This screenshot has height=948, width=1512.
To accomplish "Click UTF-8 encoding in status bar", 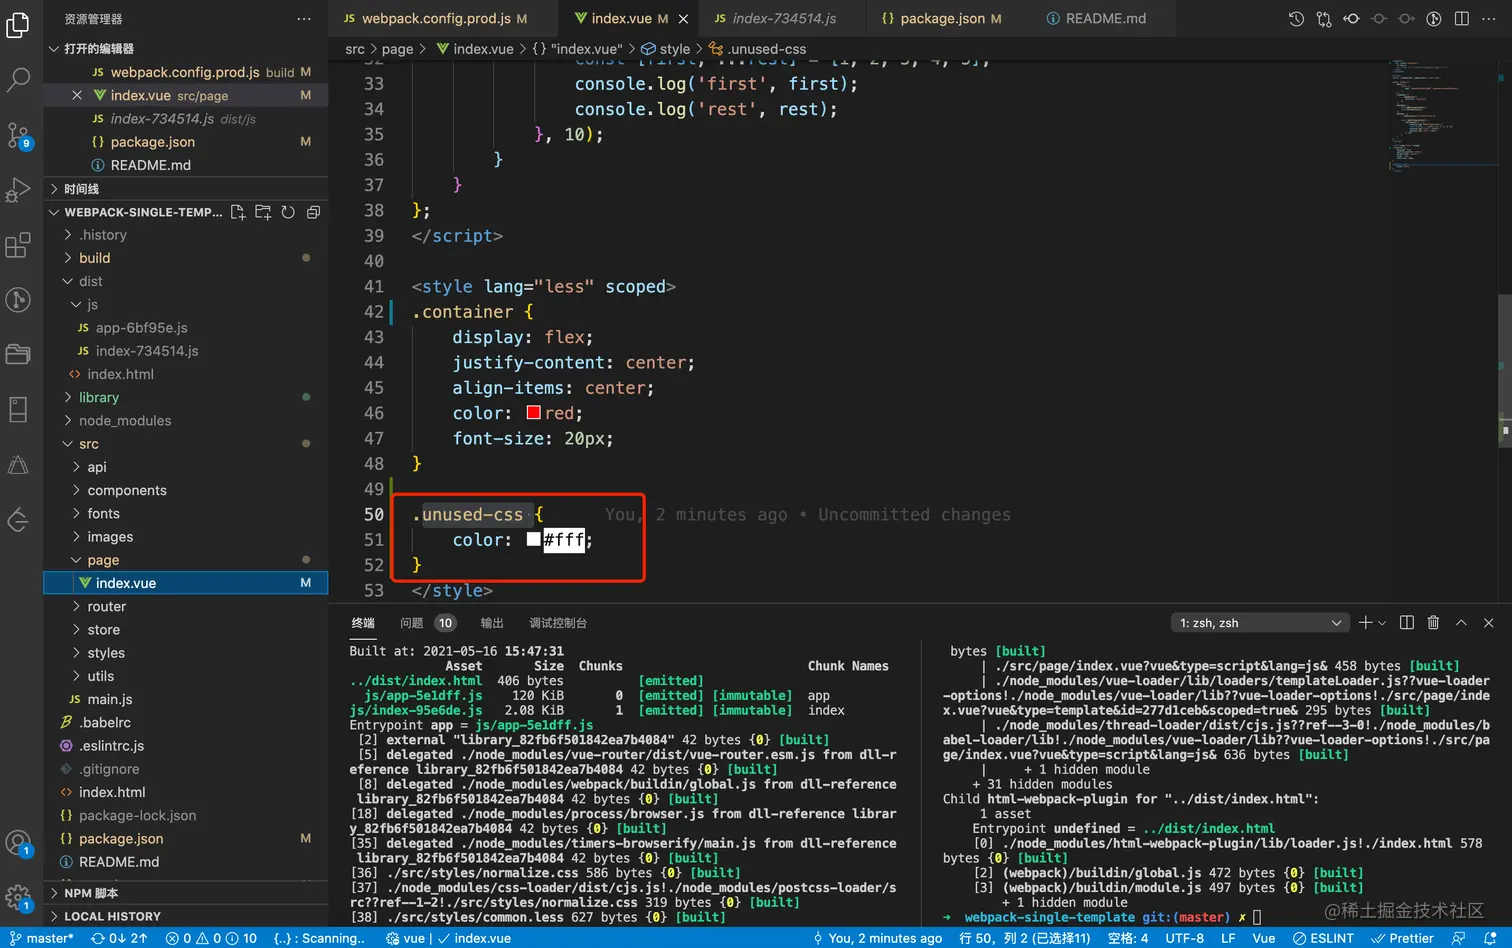I will [1185, 938].
